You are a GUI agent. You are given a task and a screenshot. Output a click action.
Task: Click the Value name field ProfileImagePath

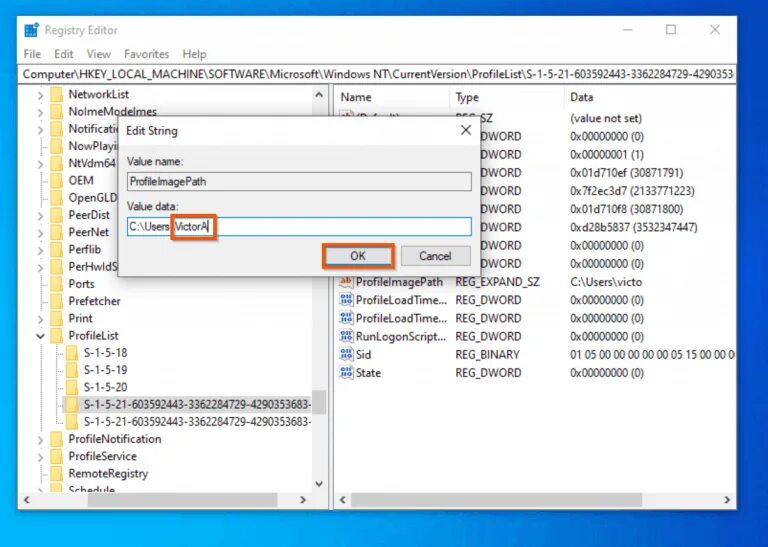pos(299,182)
